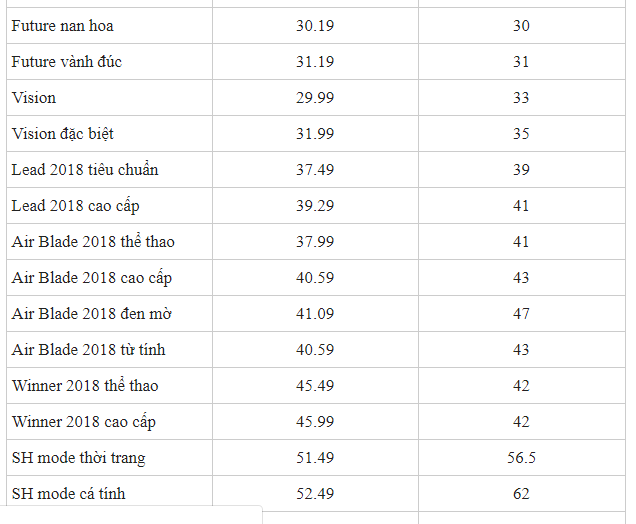This screenshot has width=636, height=524.
Task: Click the Vision đặc biệt cell
Action: (110, 134)
